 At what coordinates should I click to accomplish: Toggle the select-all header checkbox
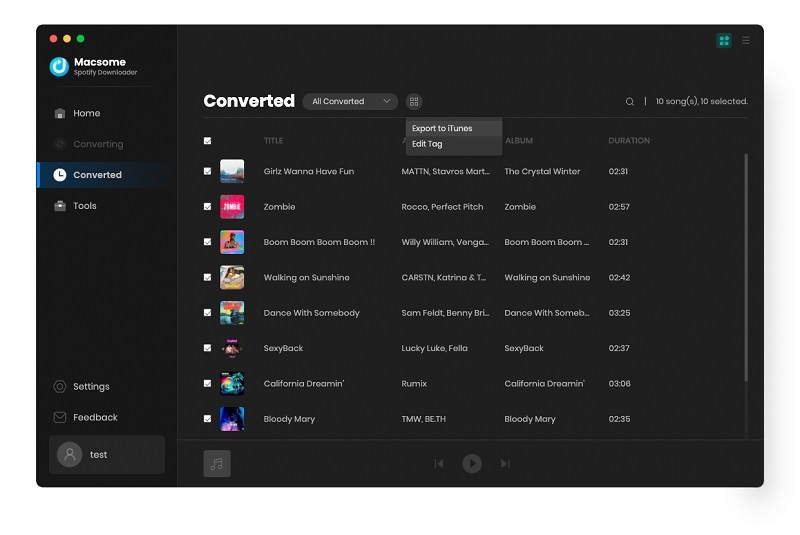pyautogui.click(x=208, y=141)
